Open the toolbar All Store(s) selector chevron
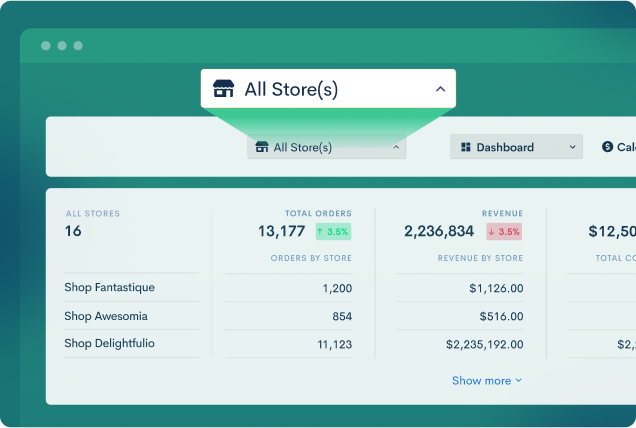 pyautogui.click(x=396, y=147)
